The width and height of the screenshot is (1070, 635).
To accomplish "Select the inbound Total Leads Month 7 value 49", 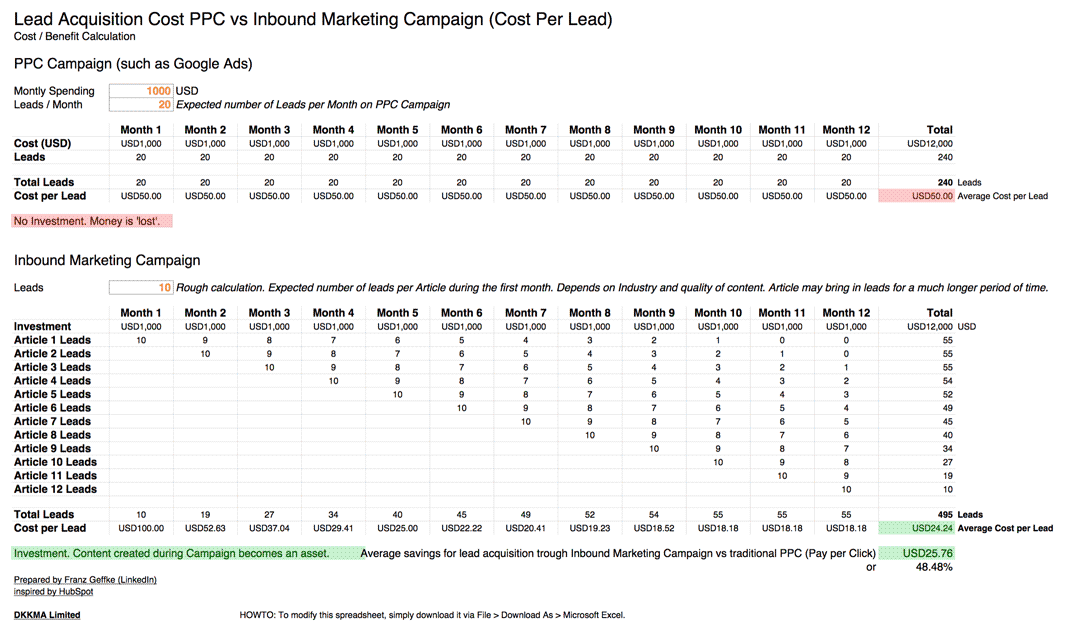I will 525,515.
